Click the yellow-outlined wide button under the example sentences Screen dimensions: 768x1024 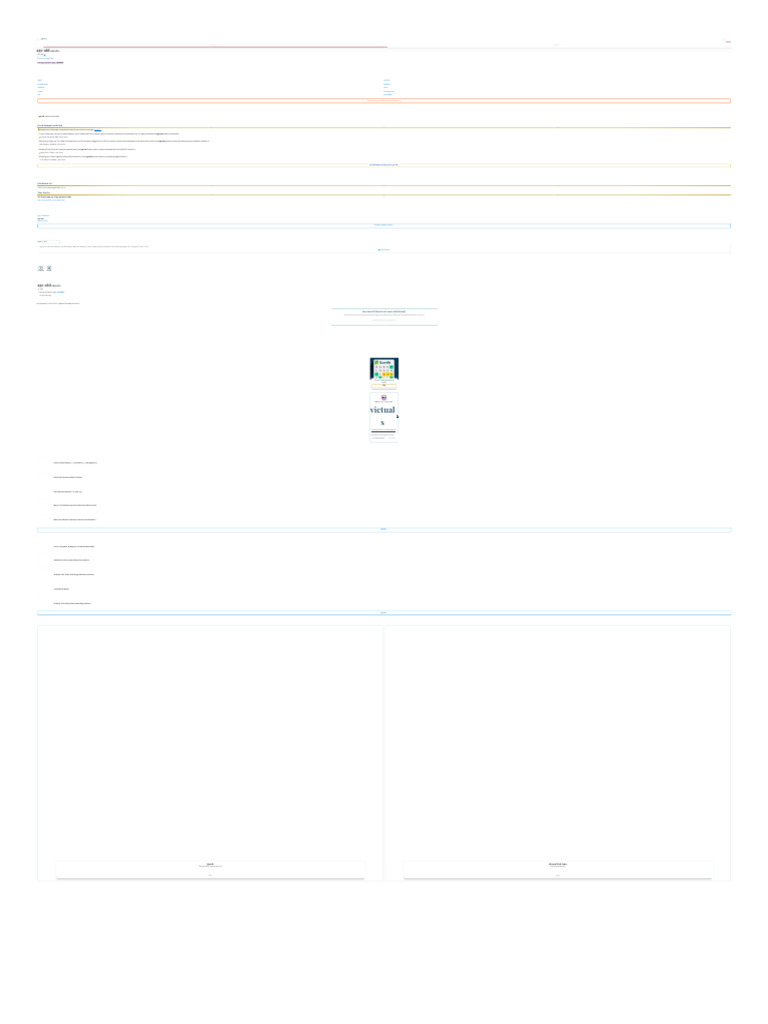384,165
